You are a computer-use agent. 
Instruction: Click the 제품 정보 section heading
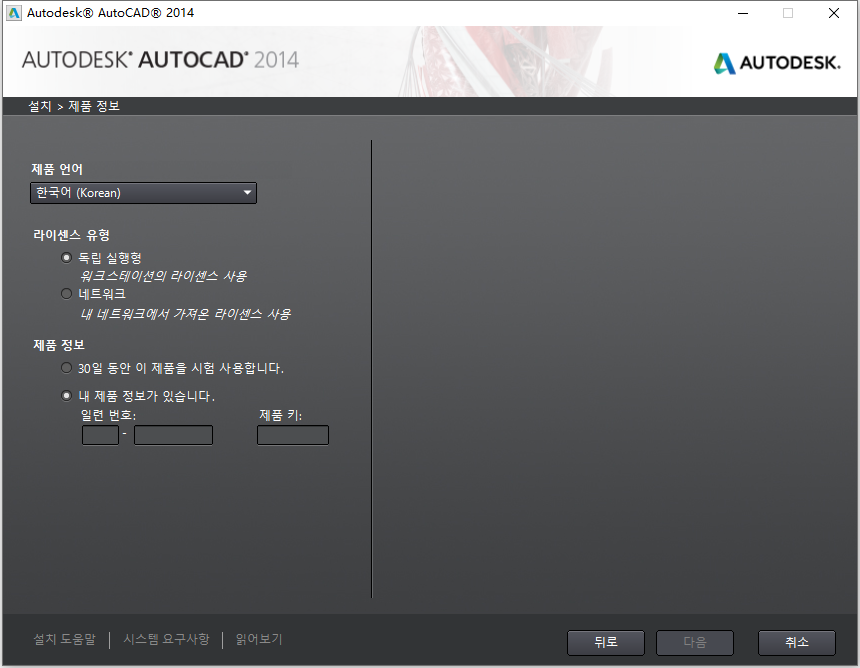[x=59, y=345]
